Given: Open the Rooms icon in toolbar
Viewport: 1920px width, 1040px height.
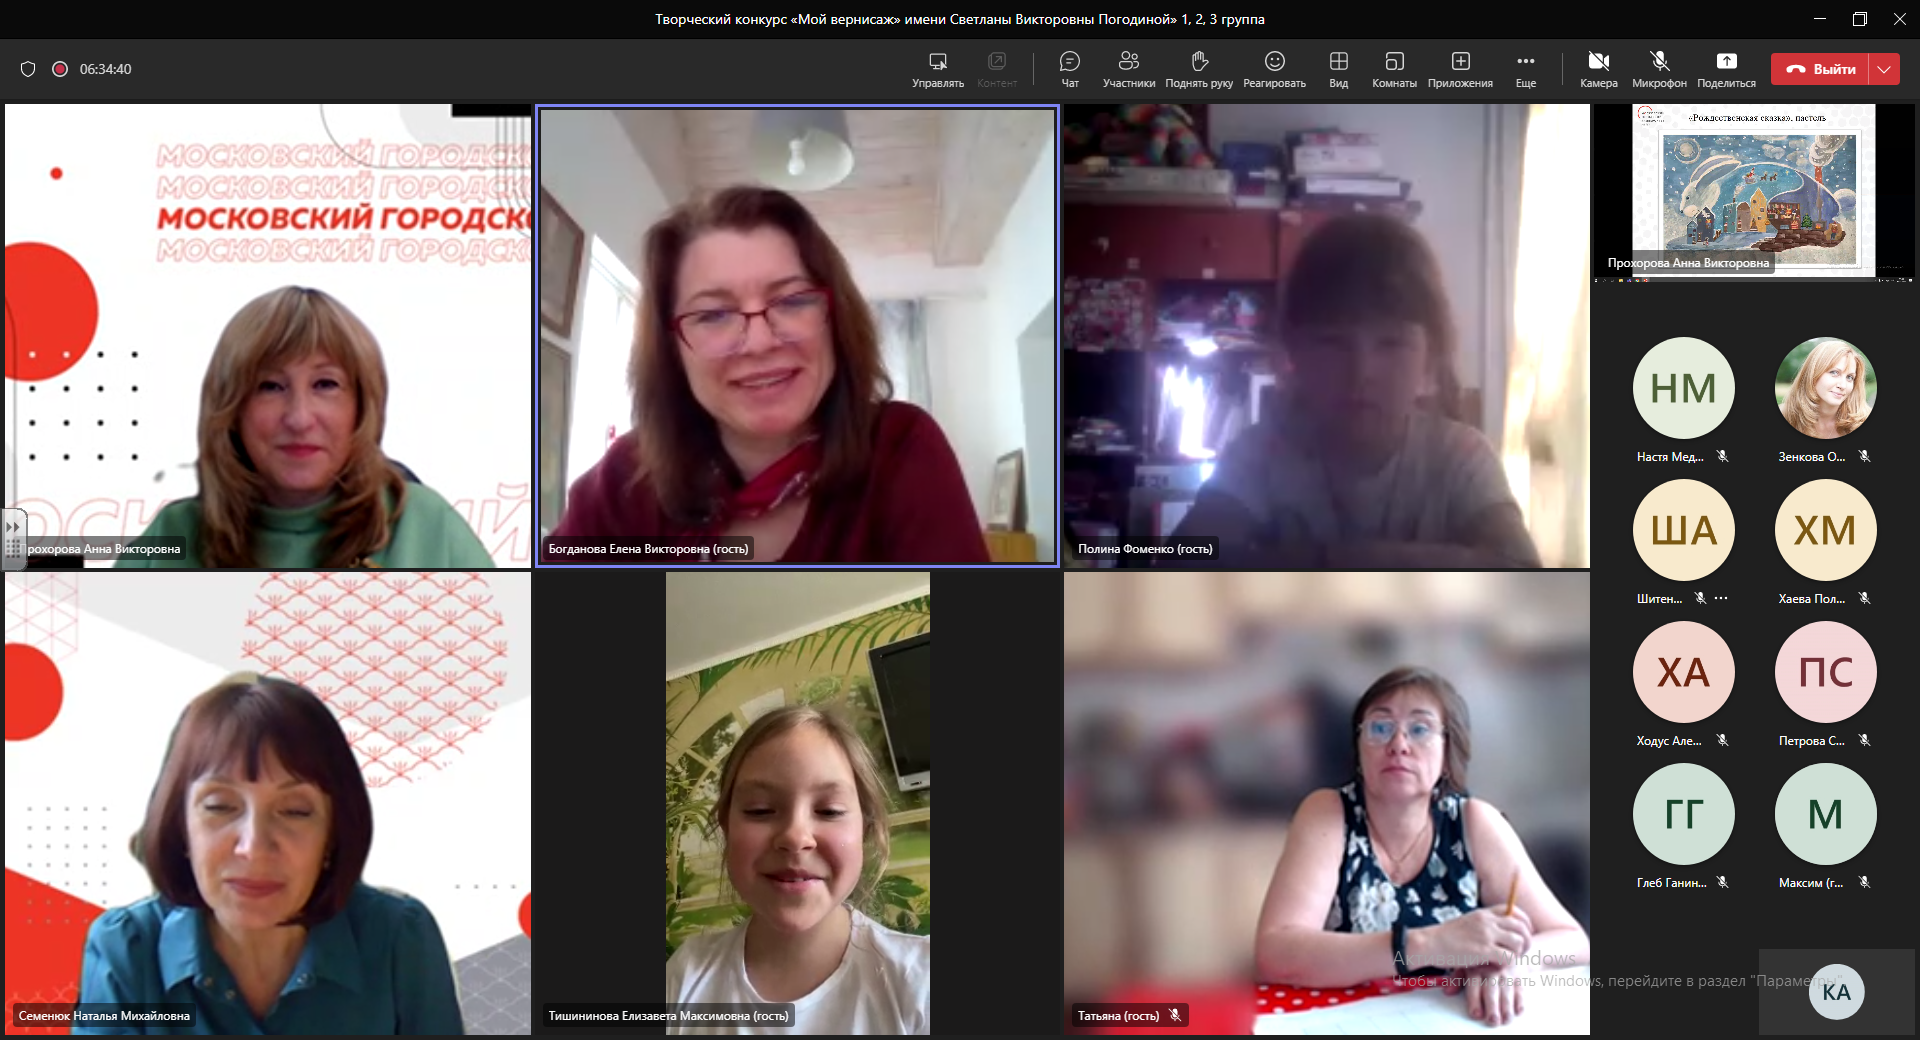Looking at the screenshot, I should pos(1394,68).
